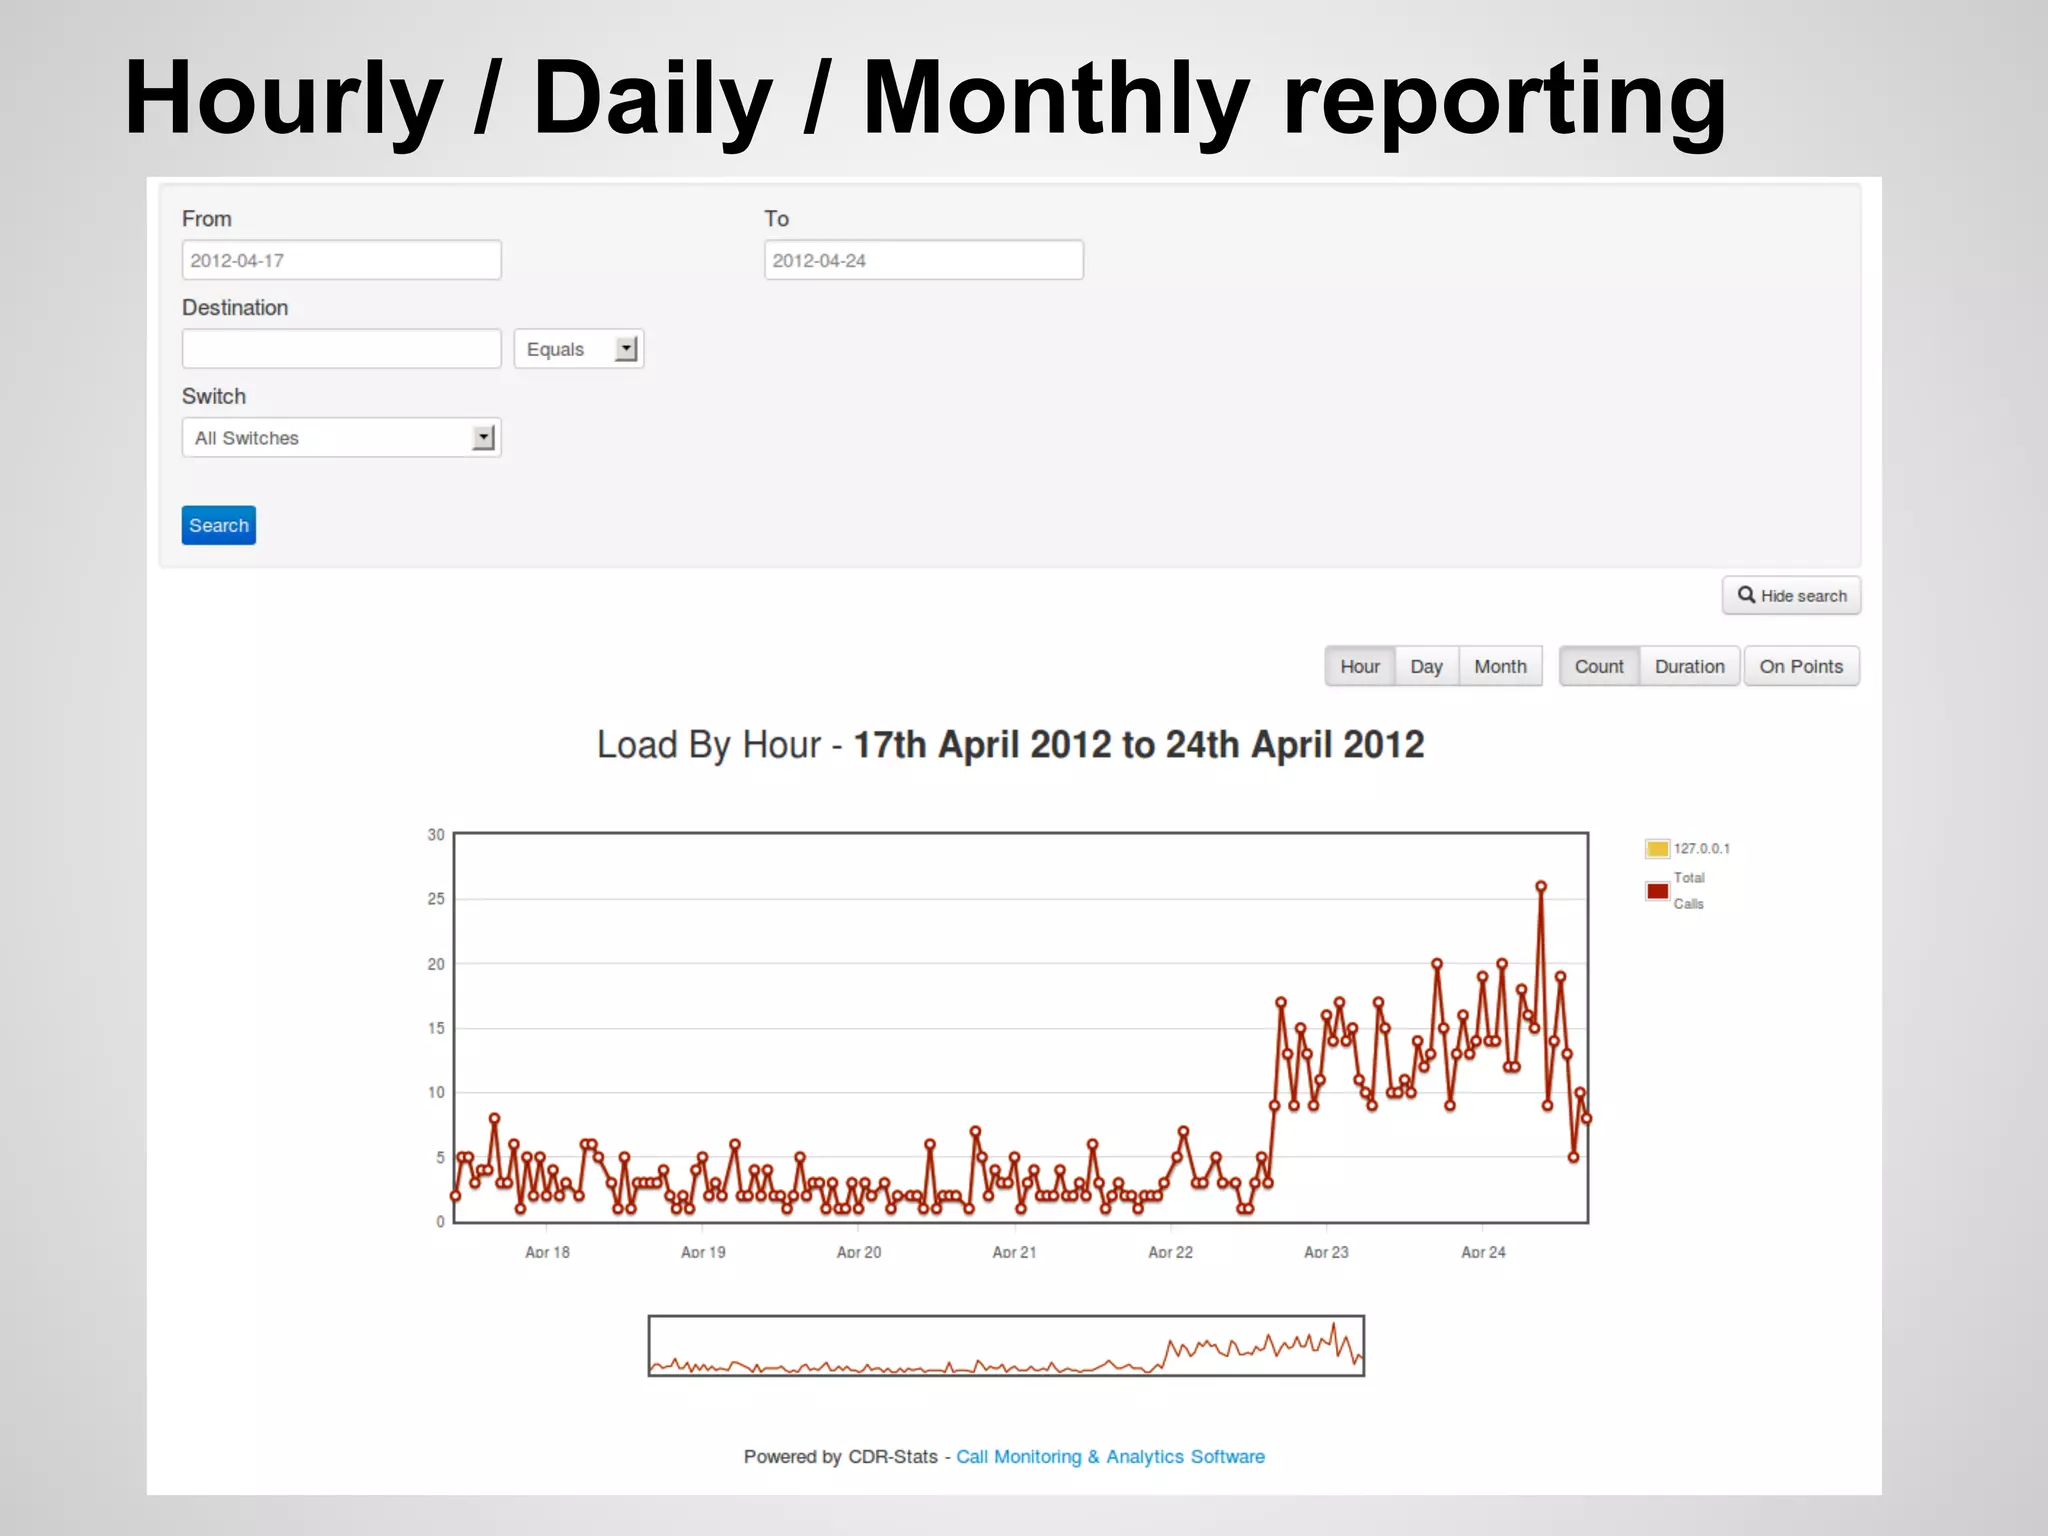Click the red Total Calls legend swatch

pyautogui.click(x=1657, y=891)
